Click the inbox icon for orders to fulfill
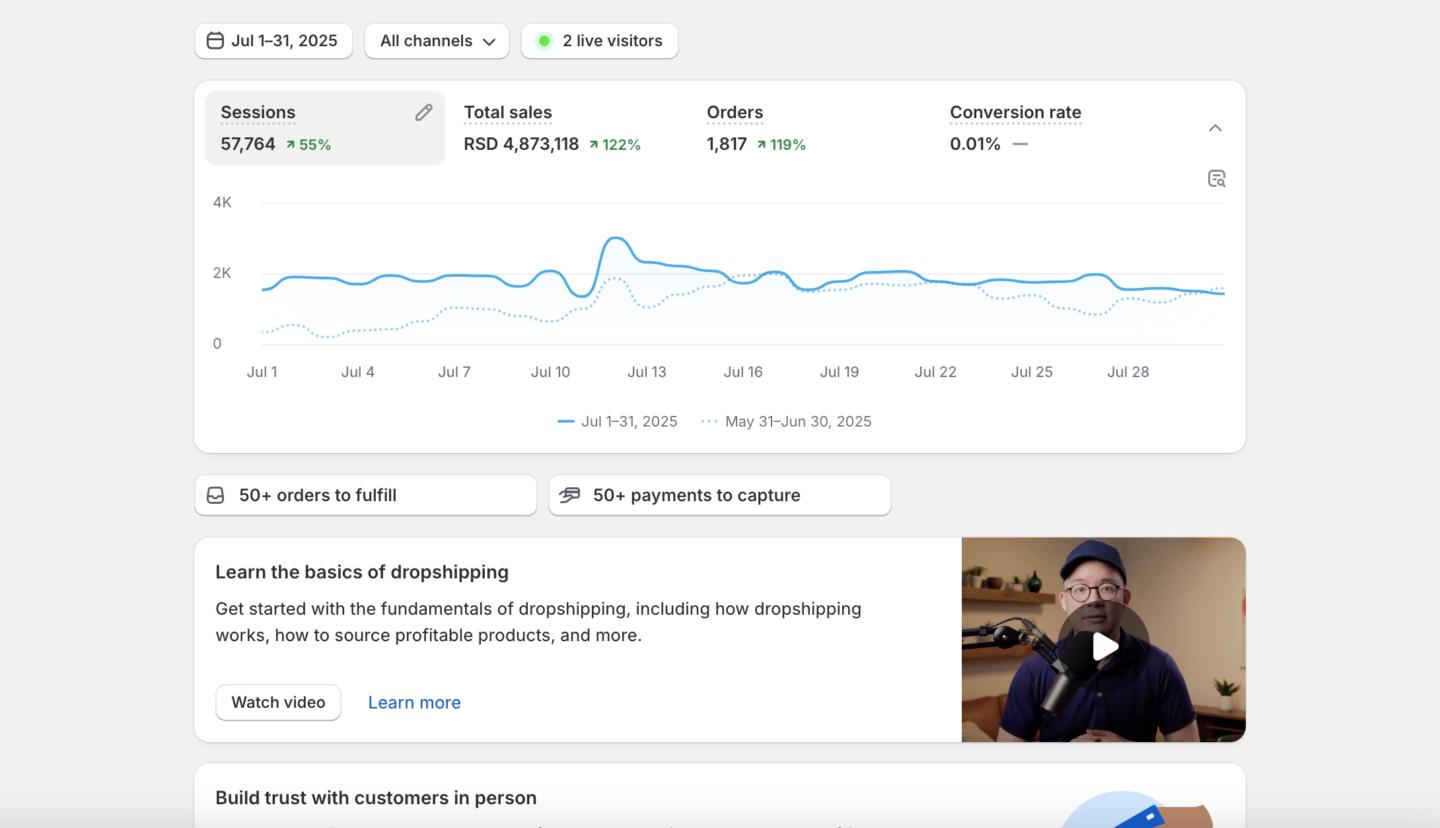The image size is (1440, 828). [x=216, y=495]
